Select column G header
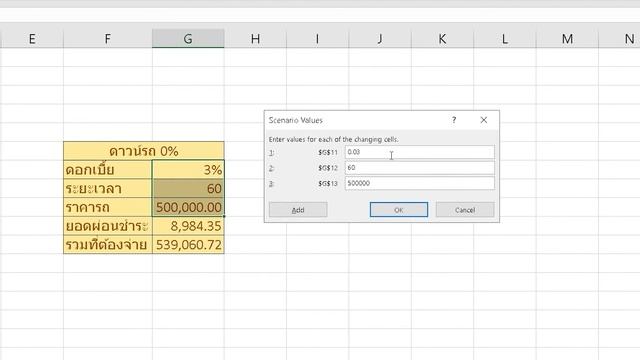 pos(188,39)
